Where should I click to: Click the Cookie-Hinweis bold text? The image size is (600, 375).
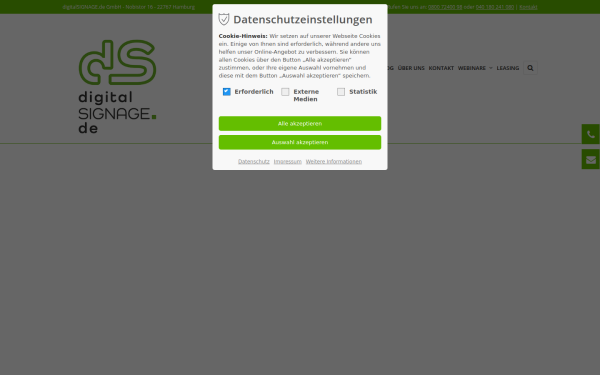tap(243, 36)
